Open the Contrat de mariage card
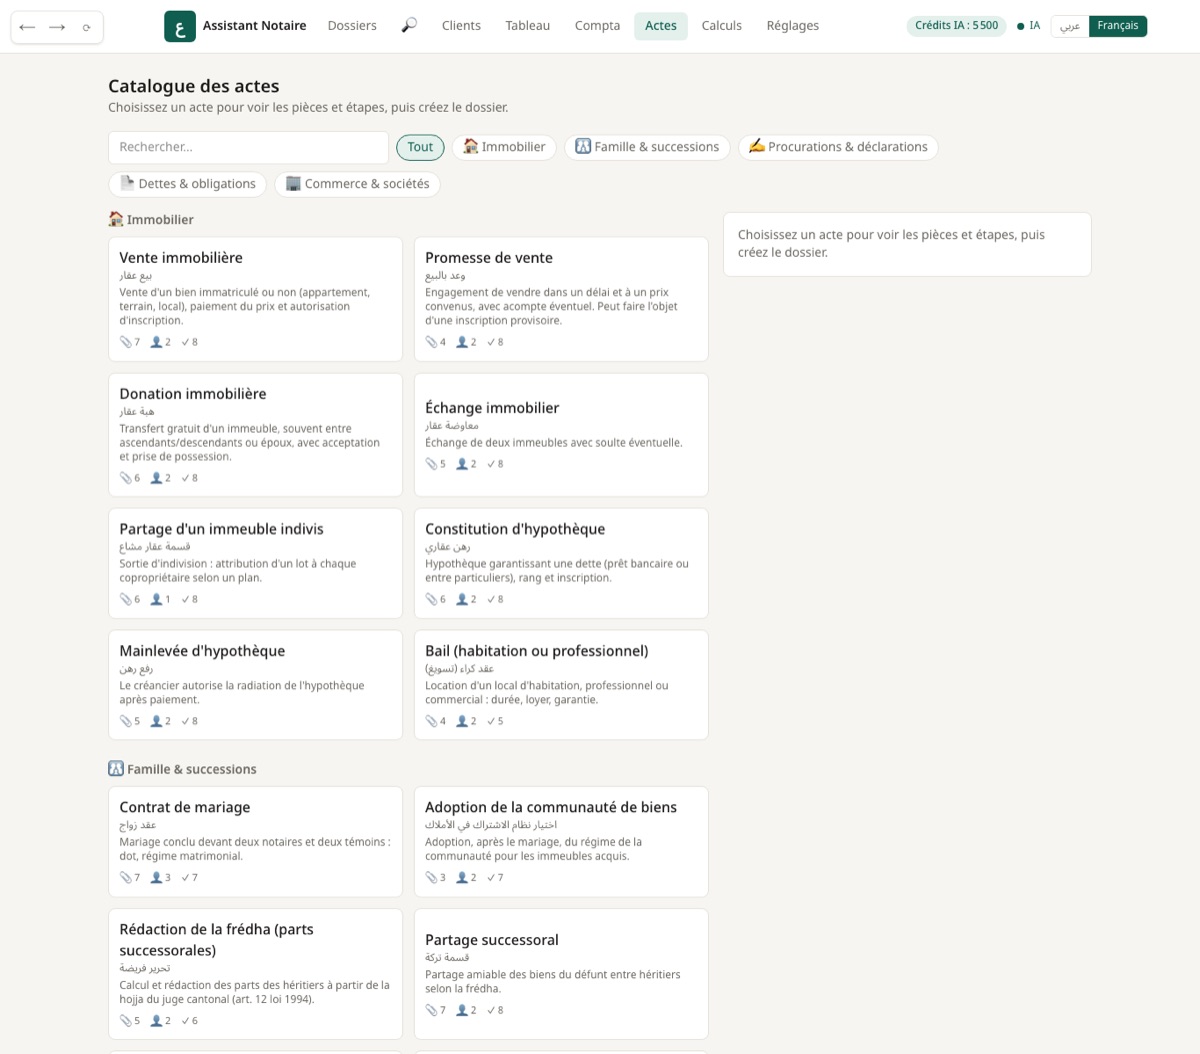 coord(255,842)
